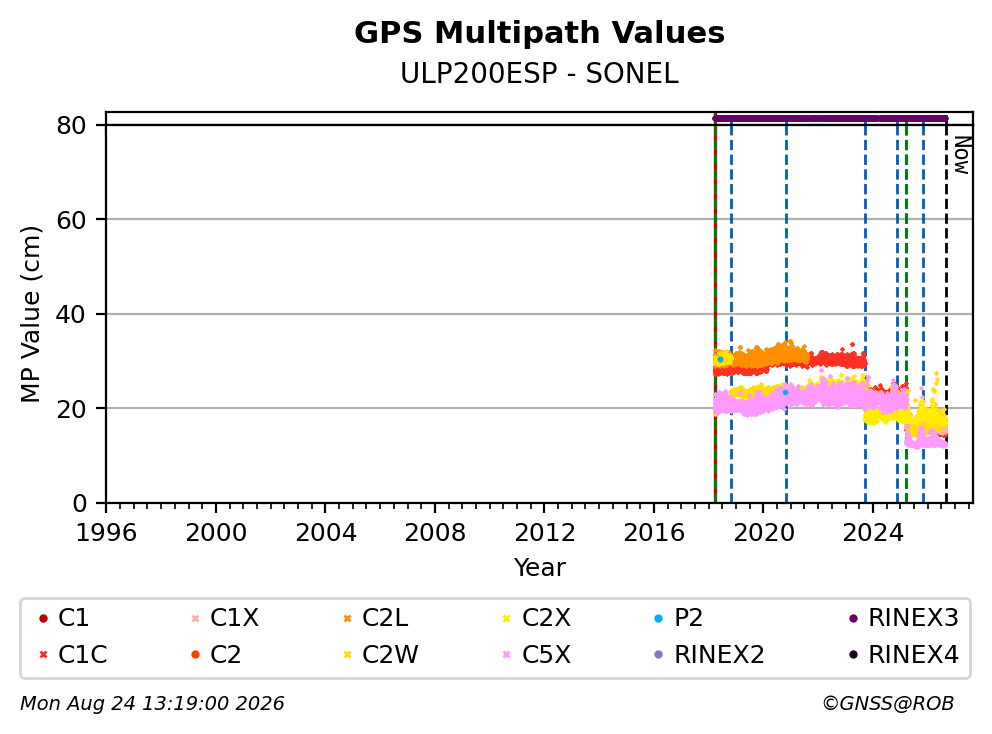The width and height of the screenshot is (992, 734).
Task: Click the RINEX3 purple legend dot
Action: click(853, 618)
